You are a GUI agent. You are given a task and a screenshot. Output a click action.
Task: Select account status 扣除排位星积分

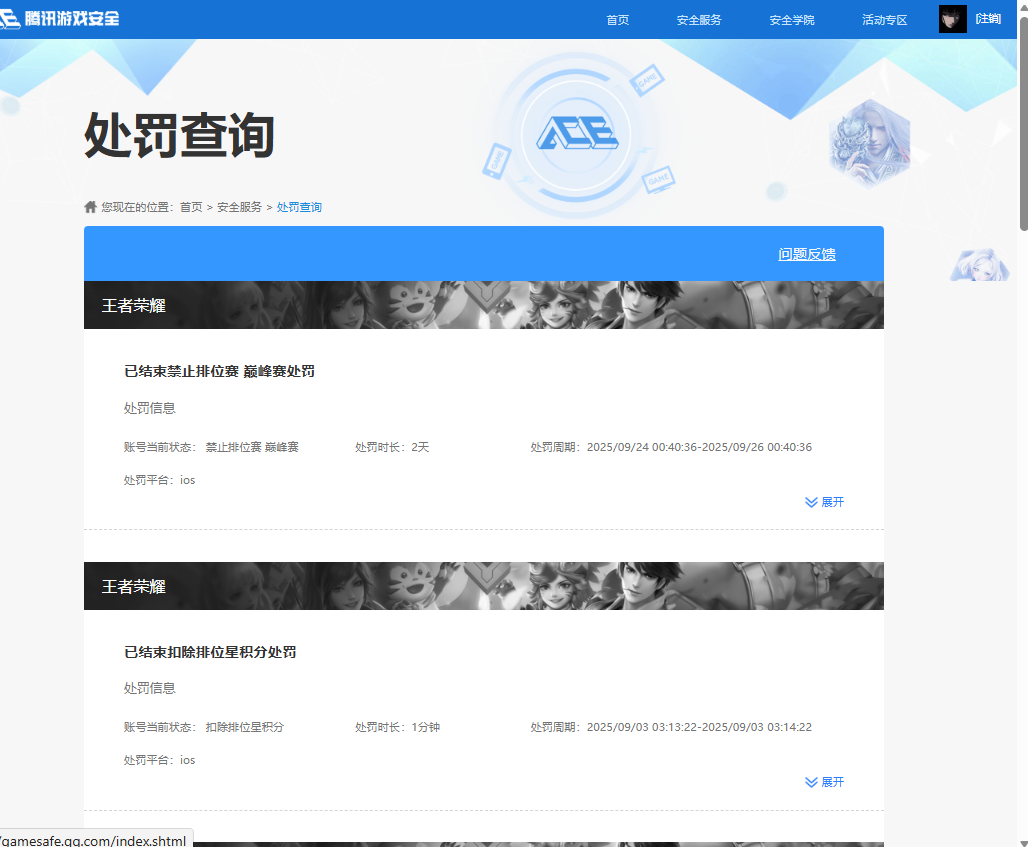245,727
